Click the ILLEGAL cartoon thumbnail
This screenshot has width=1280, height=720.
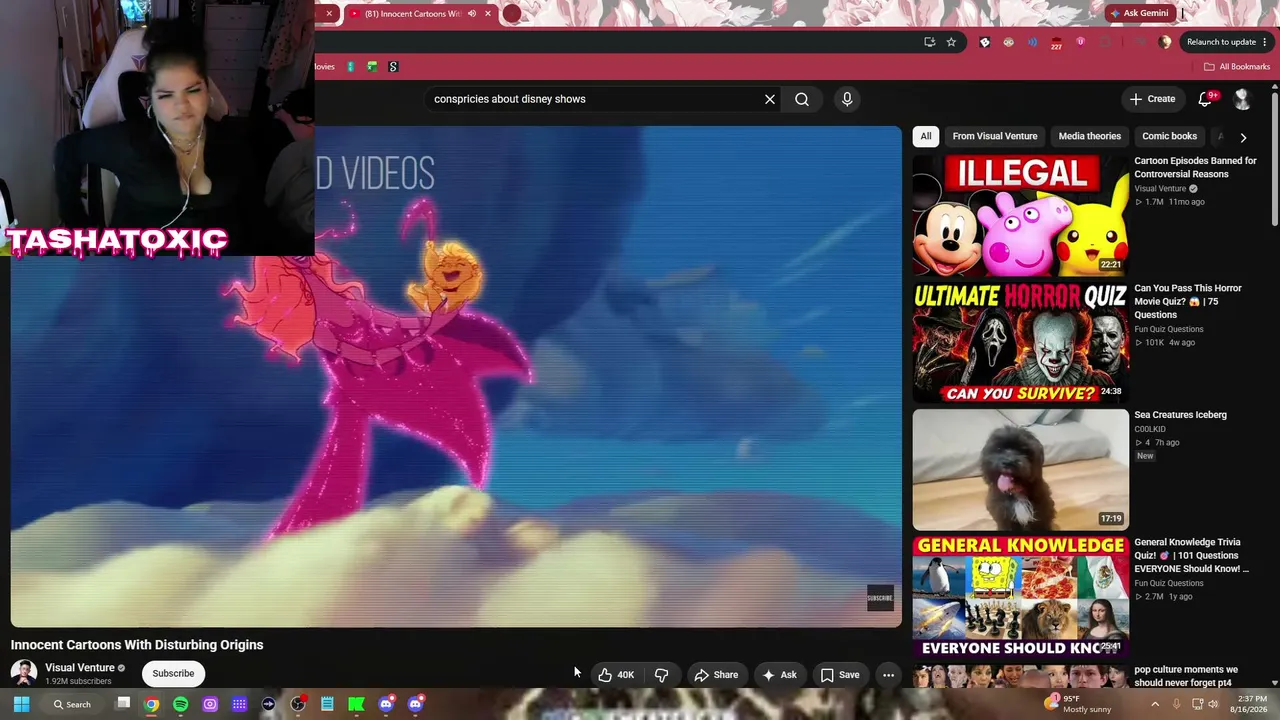point(1020,215)
